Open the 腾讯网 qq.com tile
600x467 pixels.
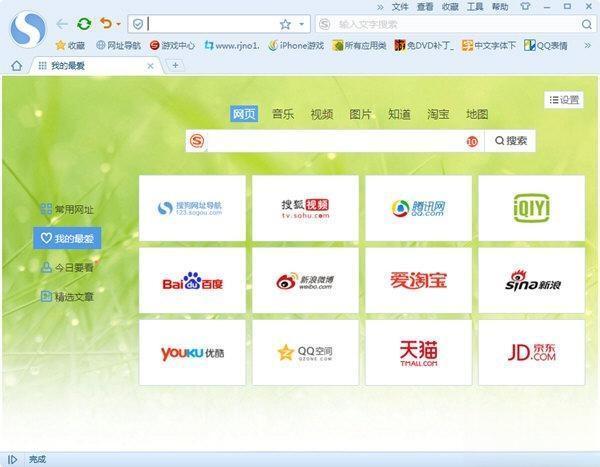pos(419,208)
